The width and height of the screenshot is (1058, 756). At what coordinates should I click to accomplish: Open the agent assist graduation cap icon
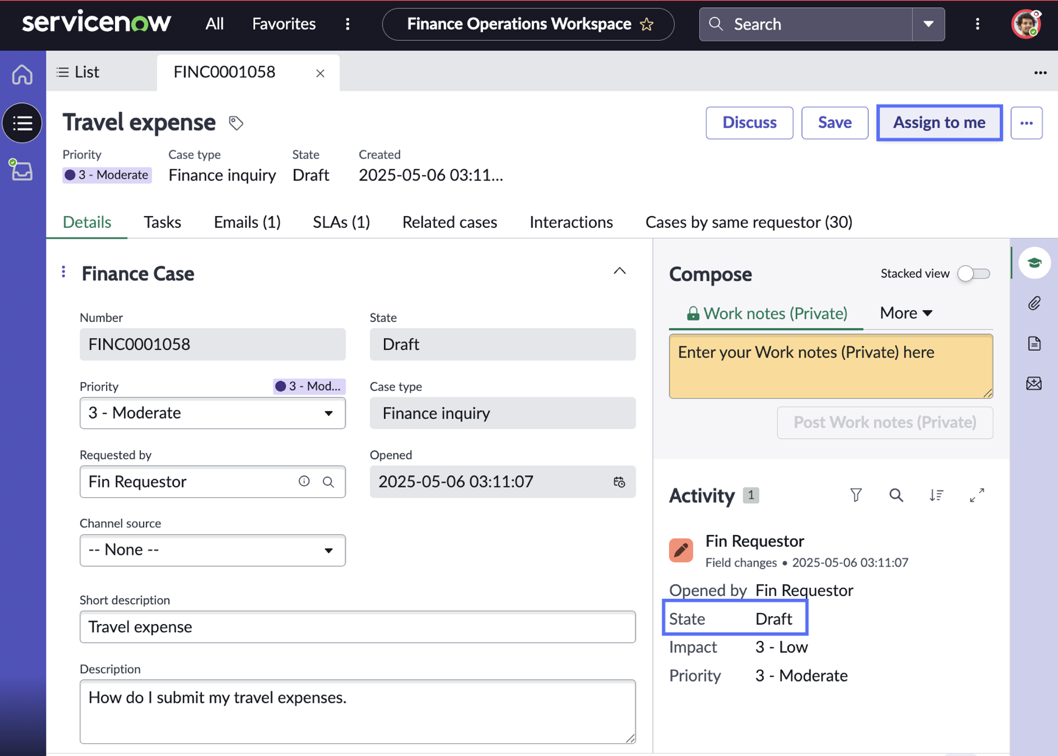1034,263
